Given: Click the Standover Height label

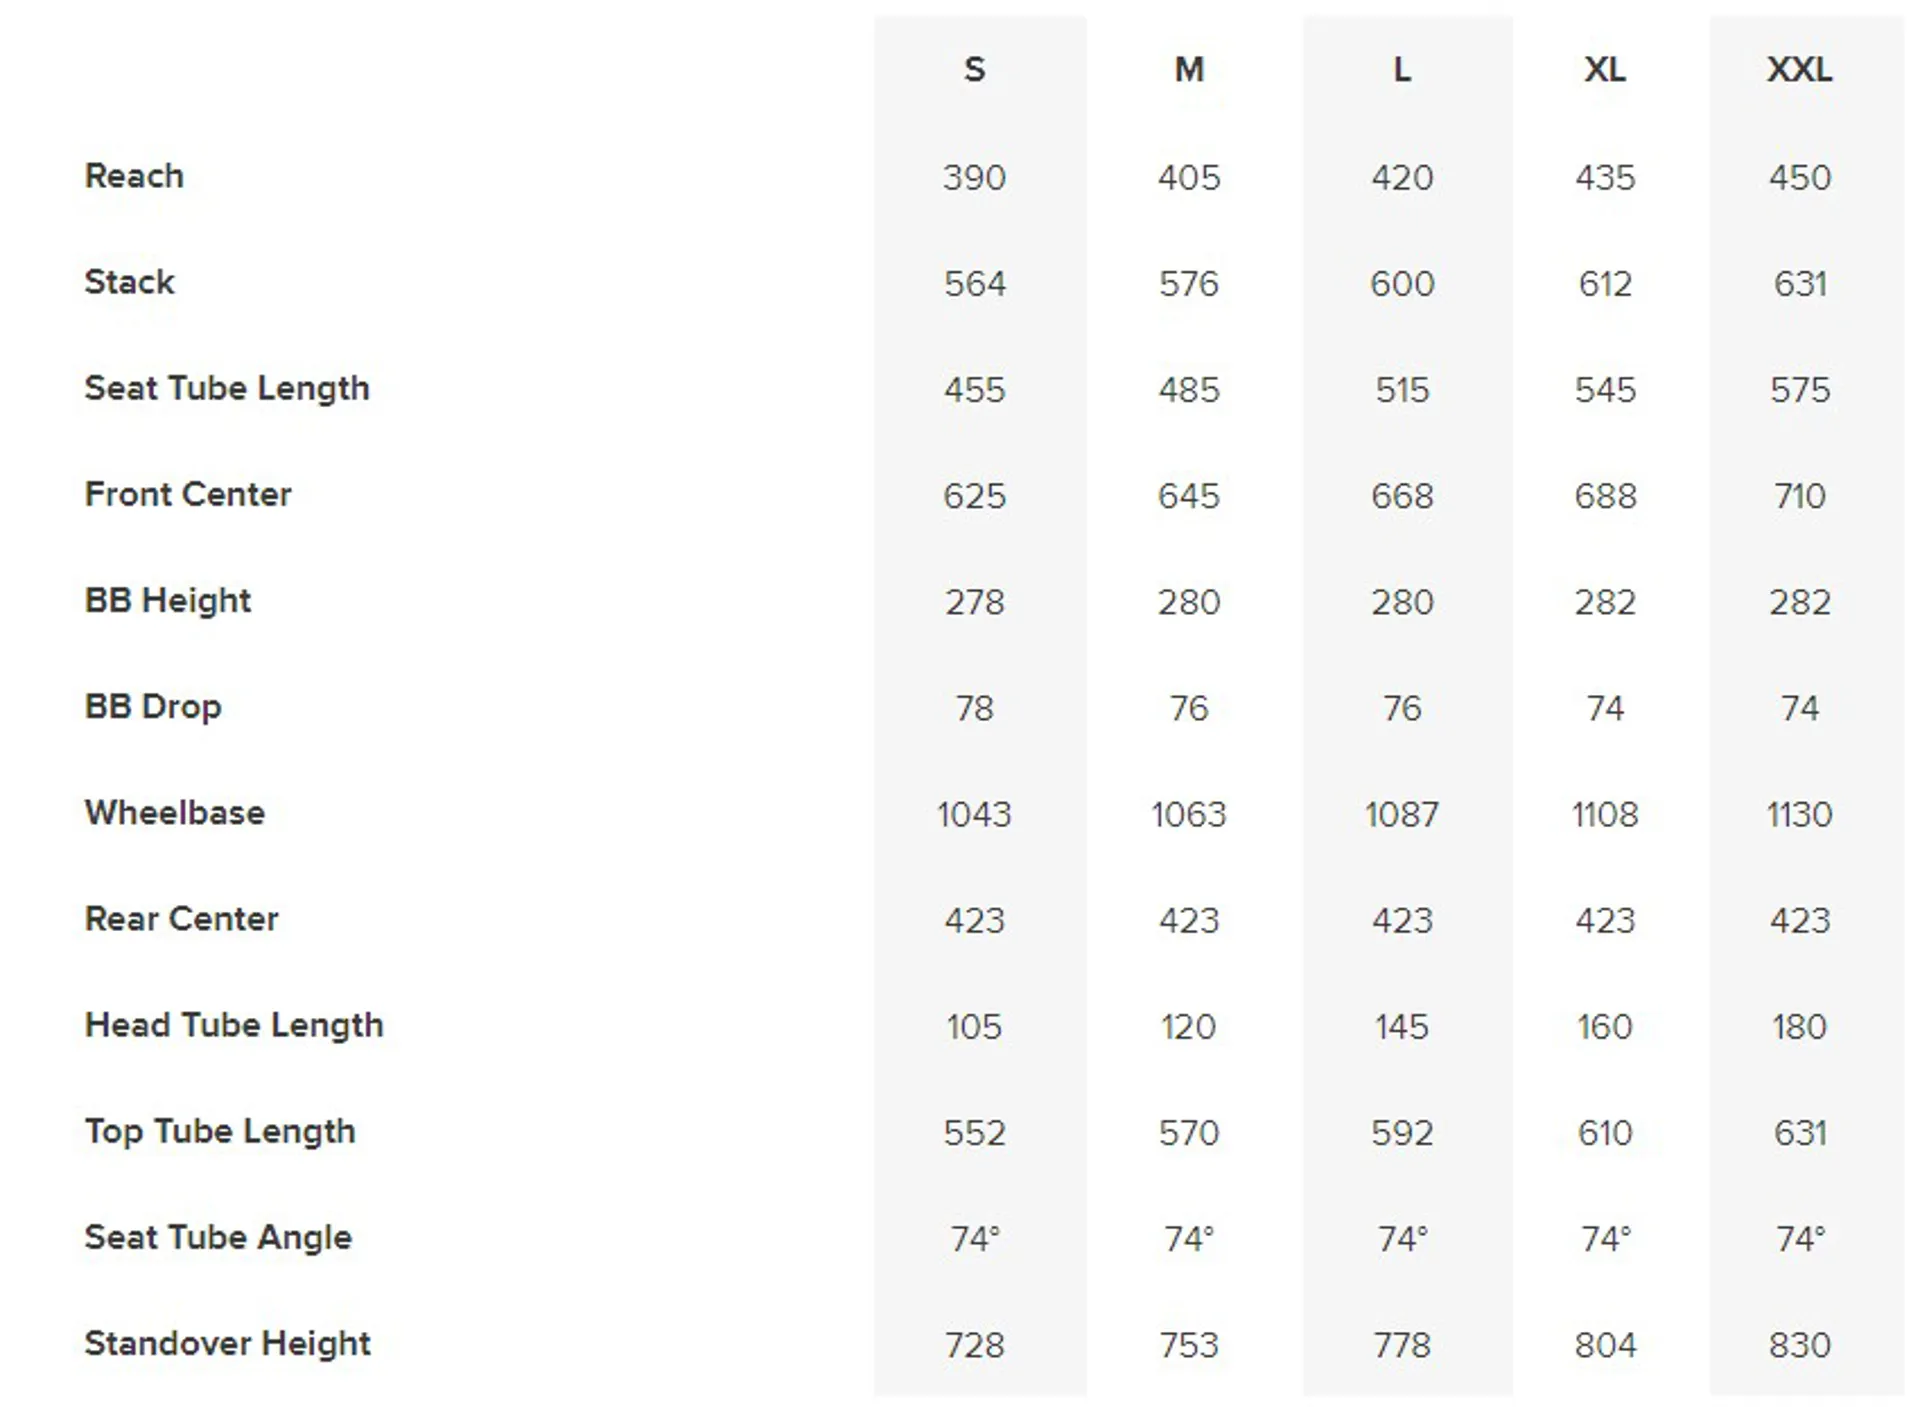Looking at the screenshot, I should [x=227, y=1344].
